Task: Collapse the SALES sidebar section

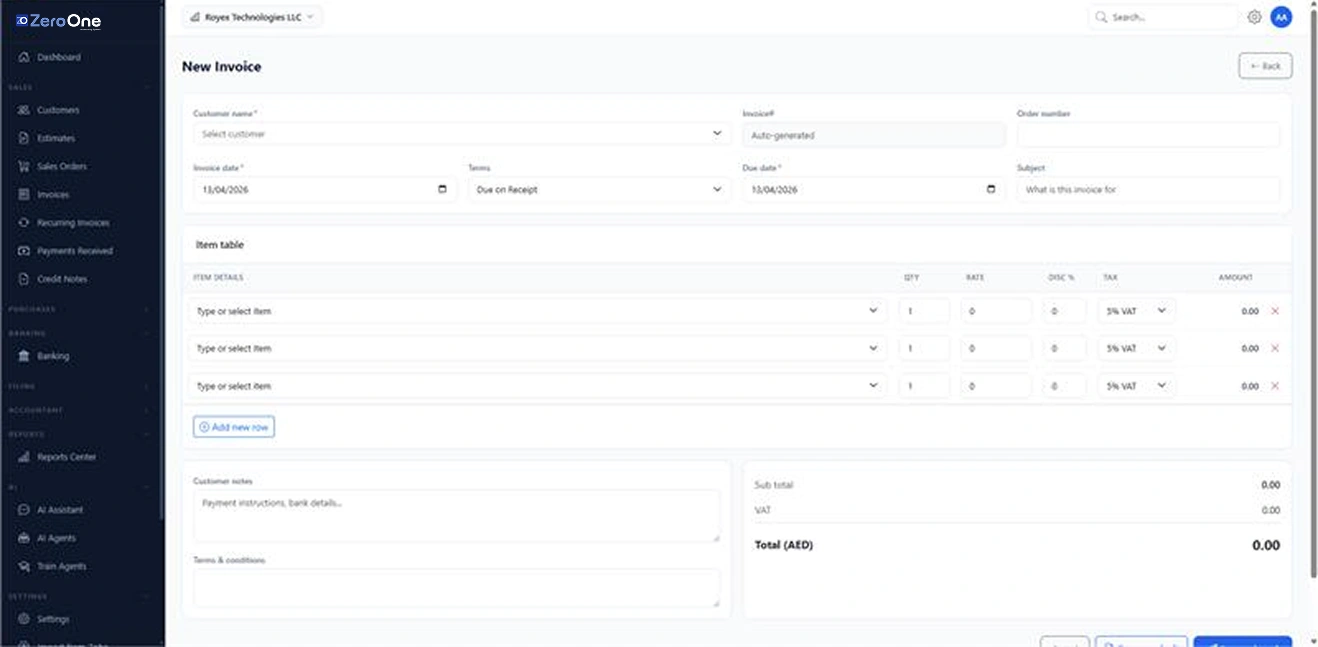Action: [x=80, y=87]
